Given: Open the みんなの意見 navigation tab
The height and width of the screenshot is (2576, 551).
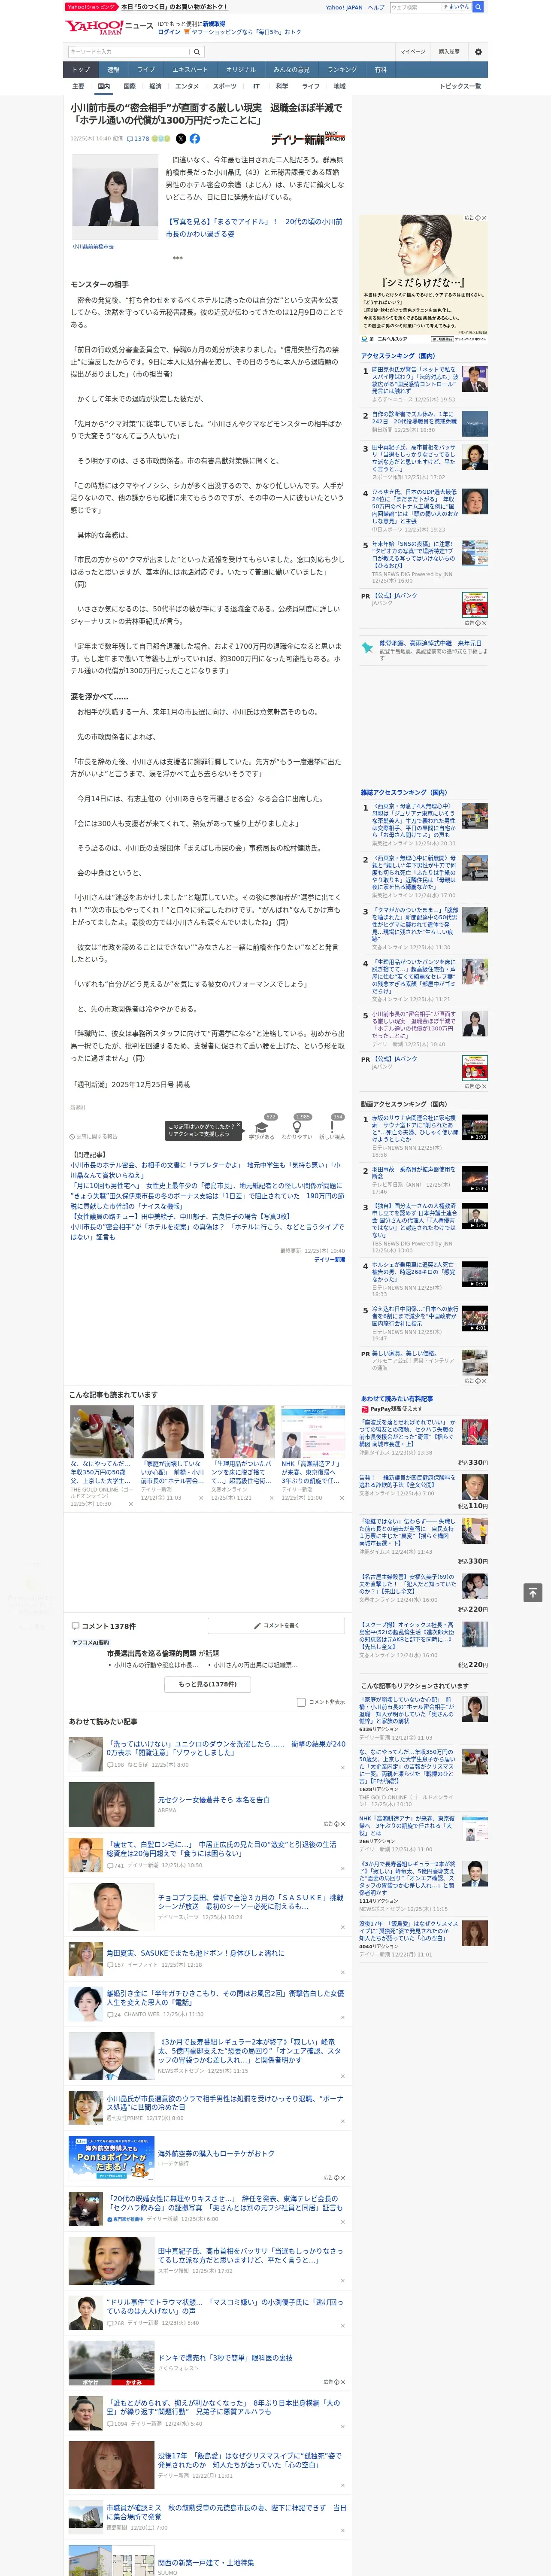Looking at the screenshot, I should (292, 70).
